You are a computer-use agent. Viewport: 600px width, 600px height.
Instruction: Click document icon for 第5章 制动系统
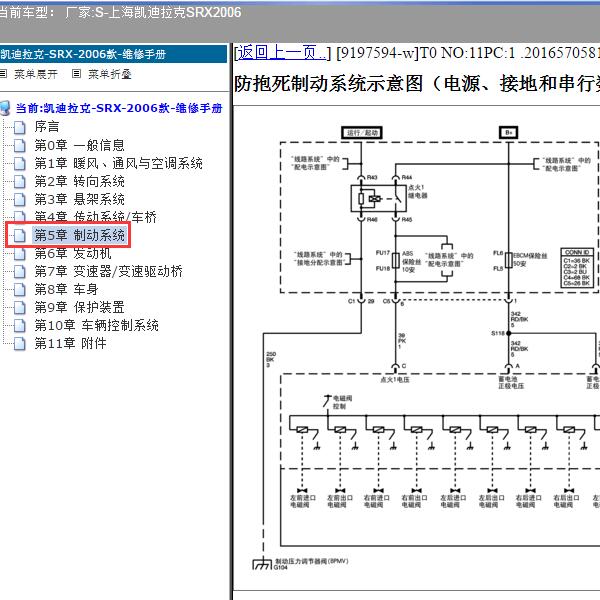pos(20,236)
